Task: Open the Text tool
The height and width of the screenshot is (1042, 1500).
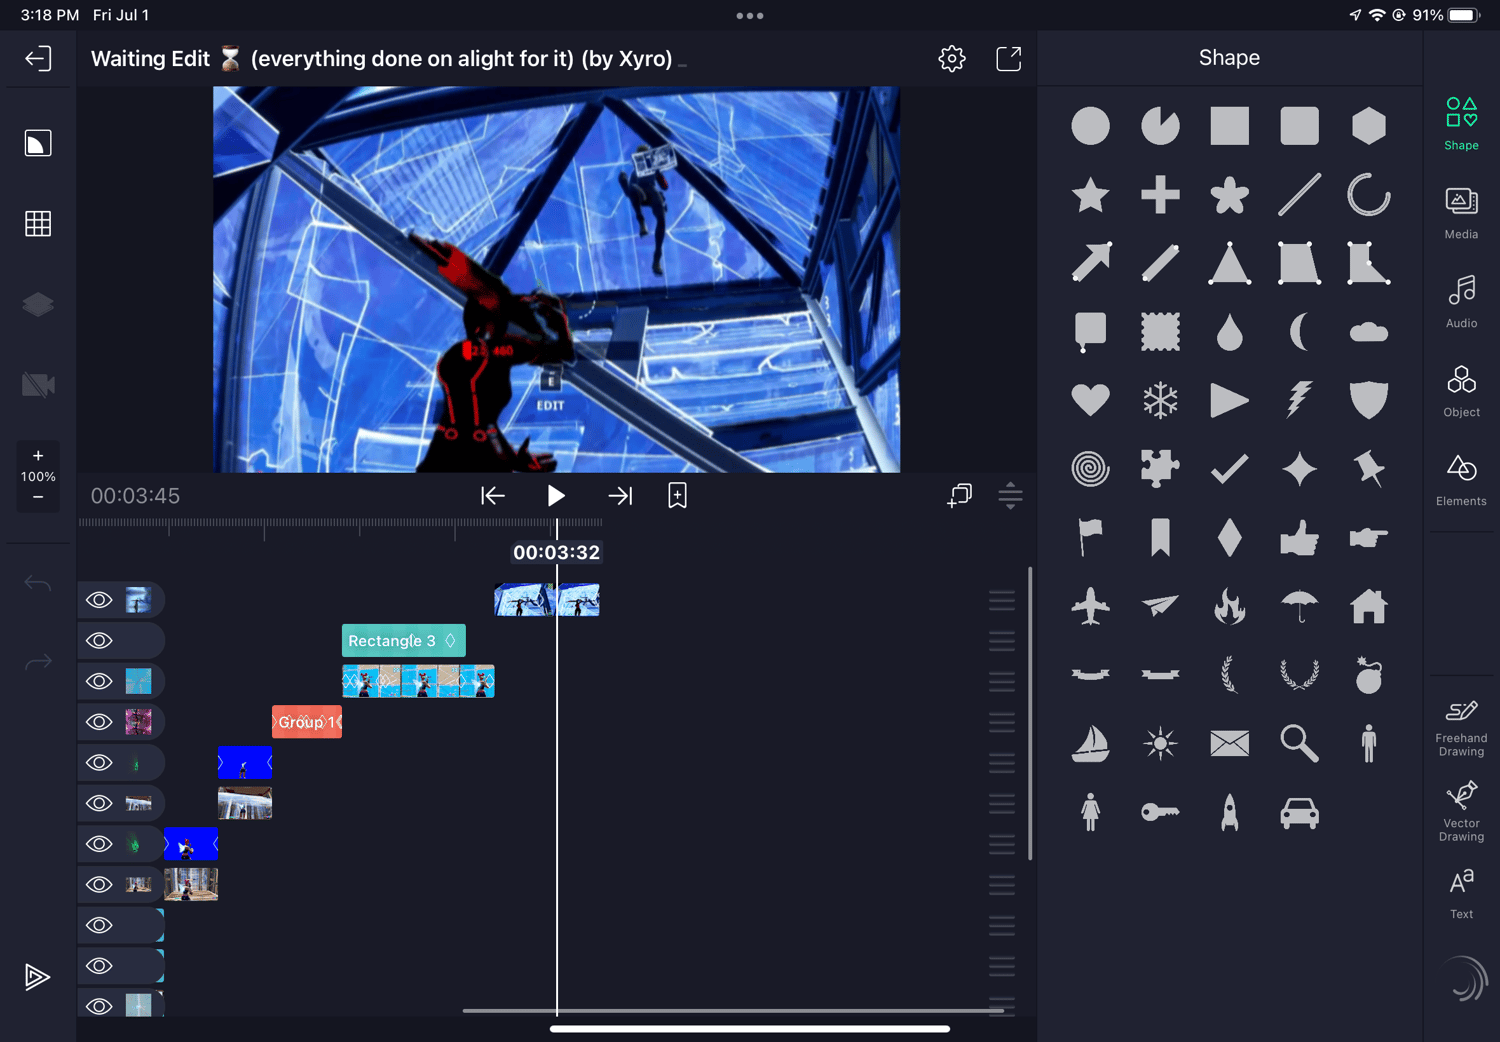Action: click(1461, 893)
